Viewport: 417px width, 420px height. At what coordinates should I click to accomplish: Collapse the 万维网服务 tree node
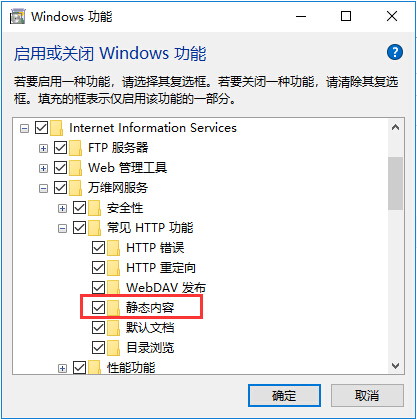tap(43, 188)
